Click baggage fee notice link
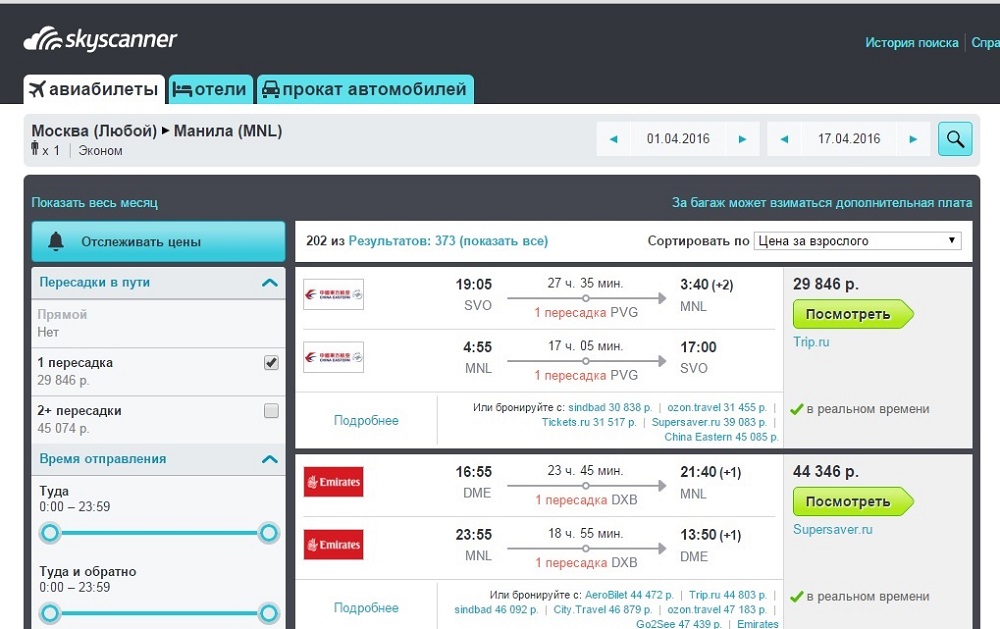 pos(822,203)
